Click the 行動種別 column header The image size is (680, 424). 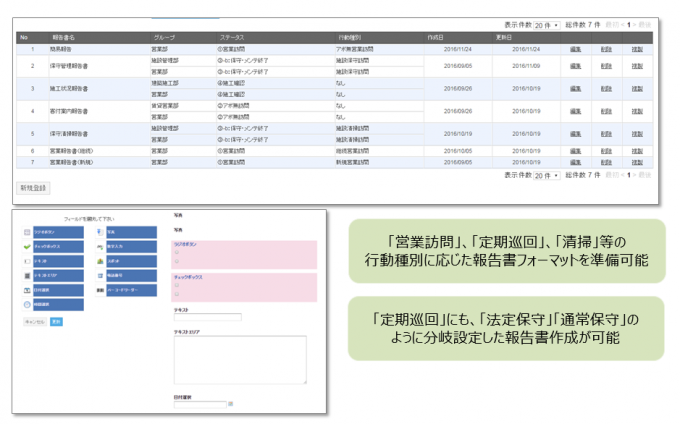coord(350,38)
